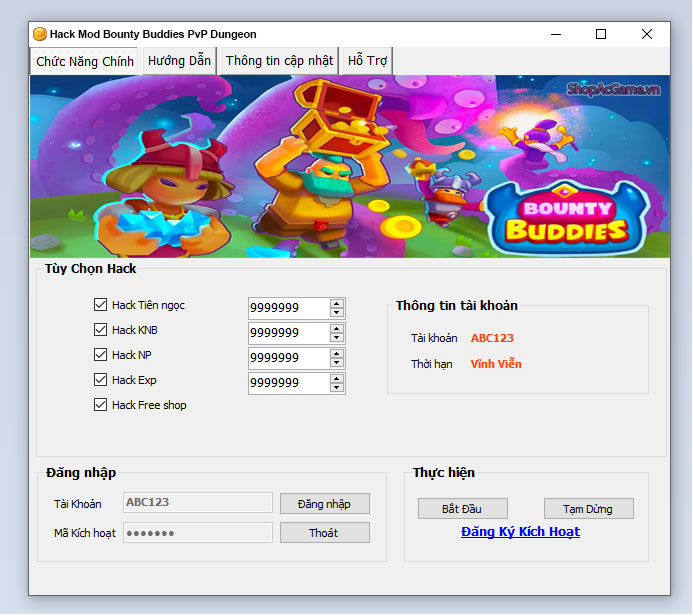Click the Thoát button

click(x=325, y=533)
